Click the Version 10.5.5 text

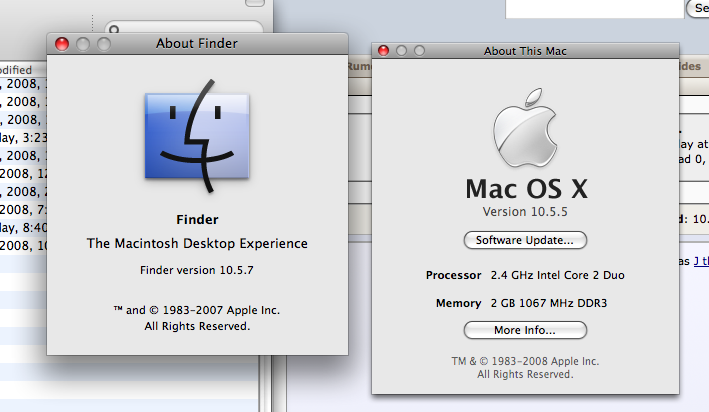point(525,212)
